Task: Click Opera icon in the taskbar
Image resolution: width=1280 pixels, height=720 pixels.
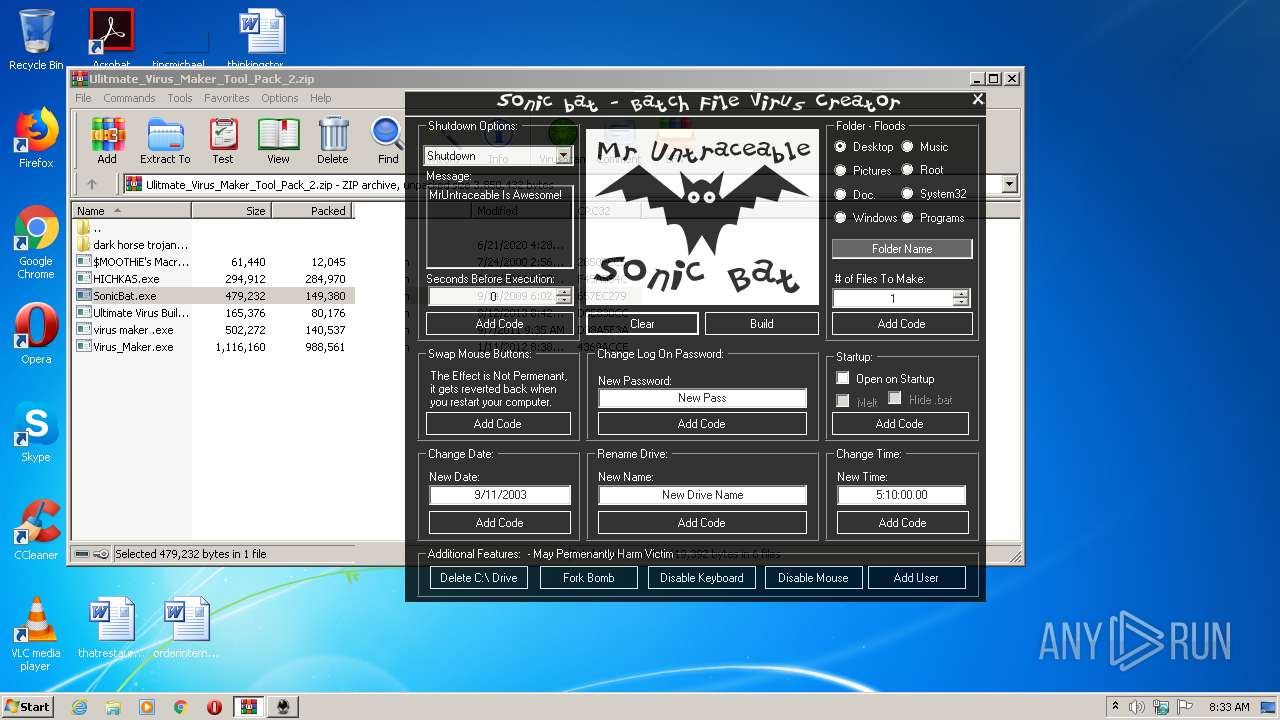Action: (x=214, y=707)
